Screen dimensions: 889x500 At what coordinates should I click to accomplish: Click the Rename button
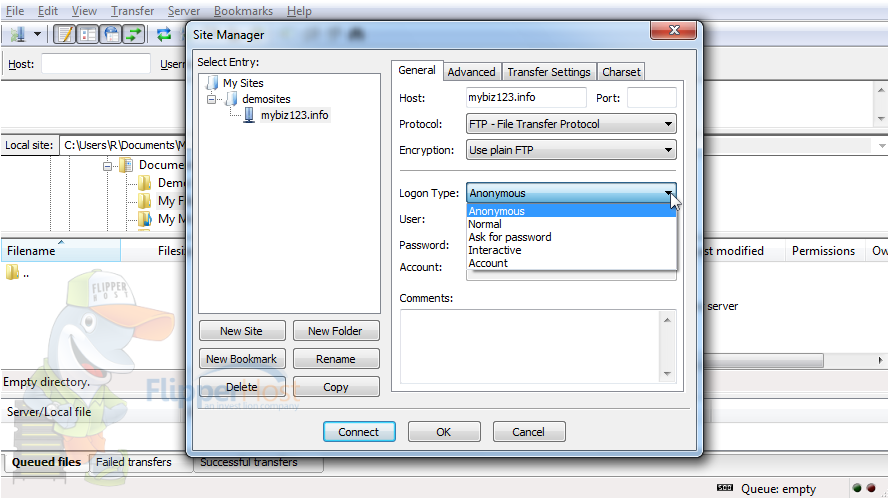click(336, 359)
